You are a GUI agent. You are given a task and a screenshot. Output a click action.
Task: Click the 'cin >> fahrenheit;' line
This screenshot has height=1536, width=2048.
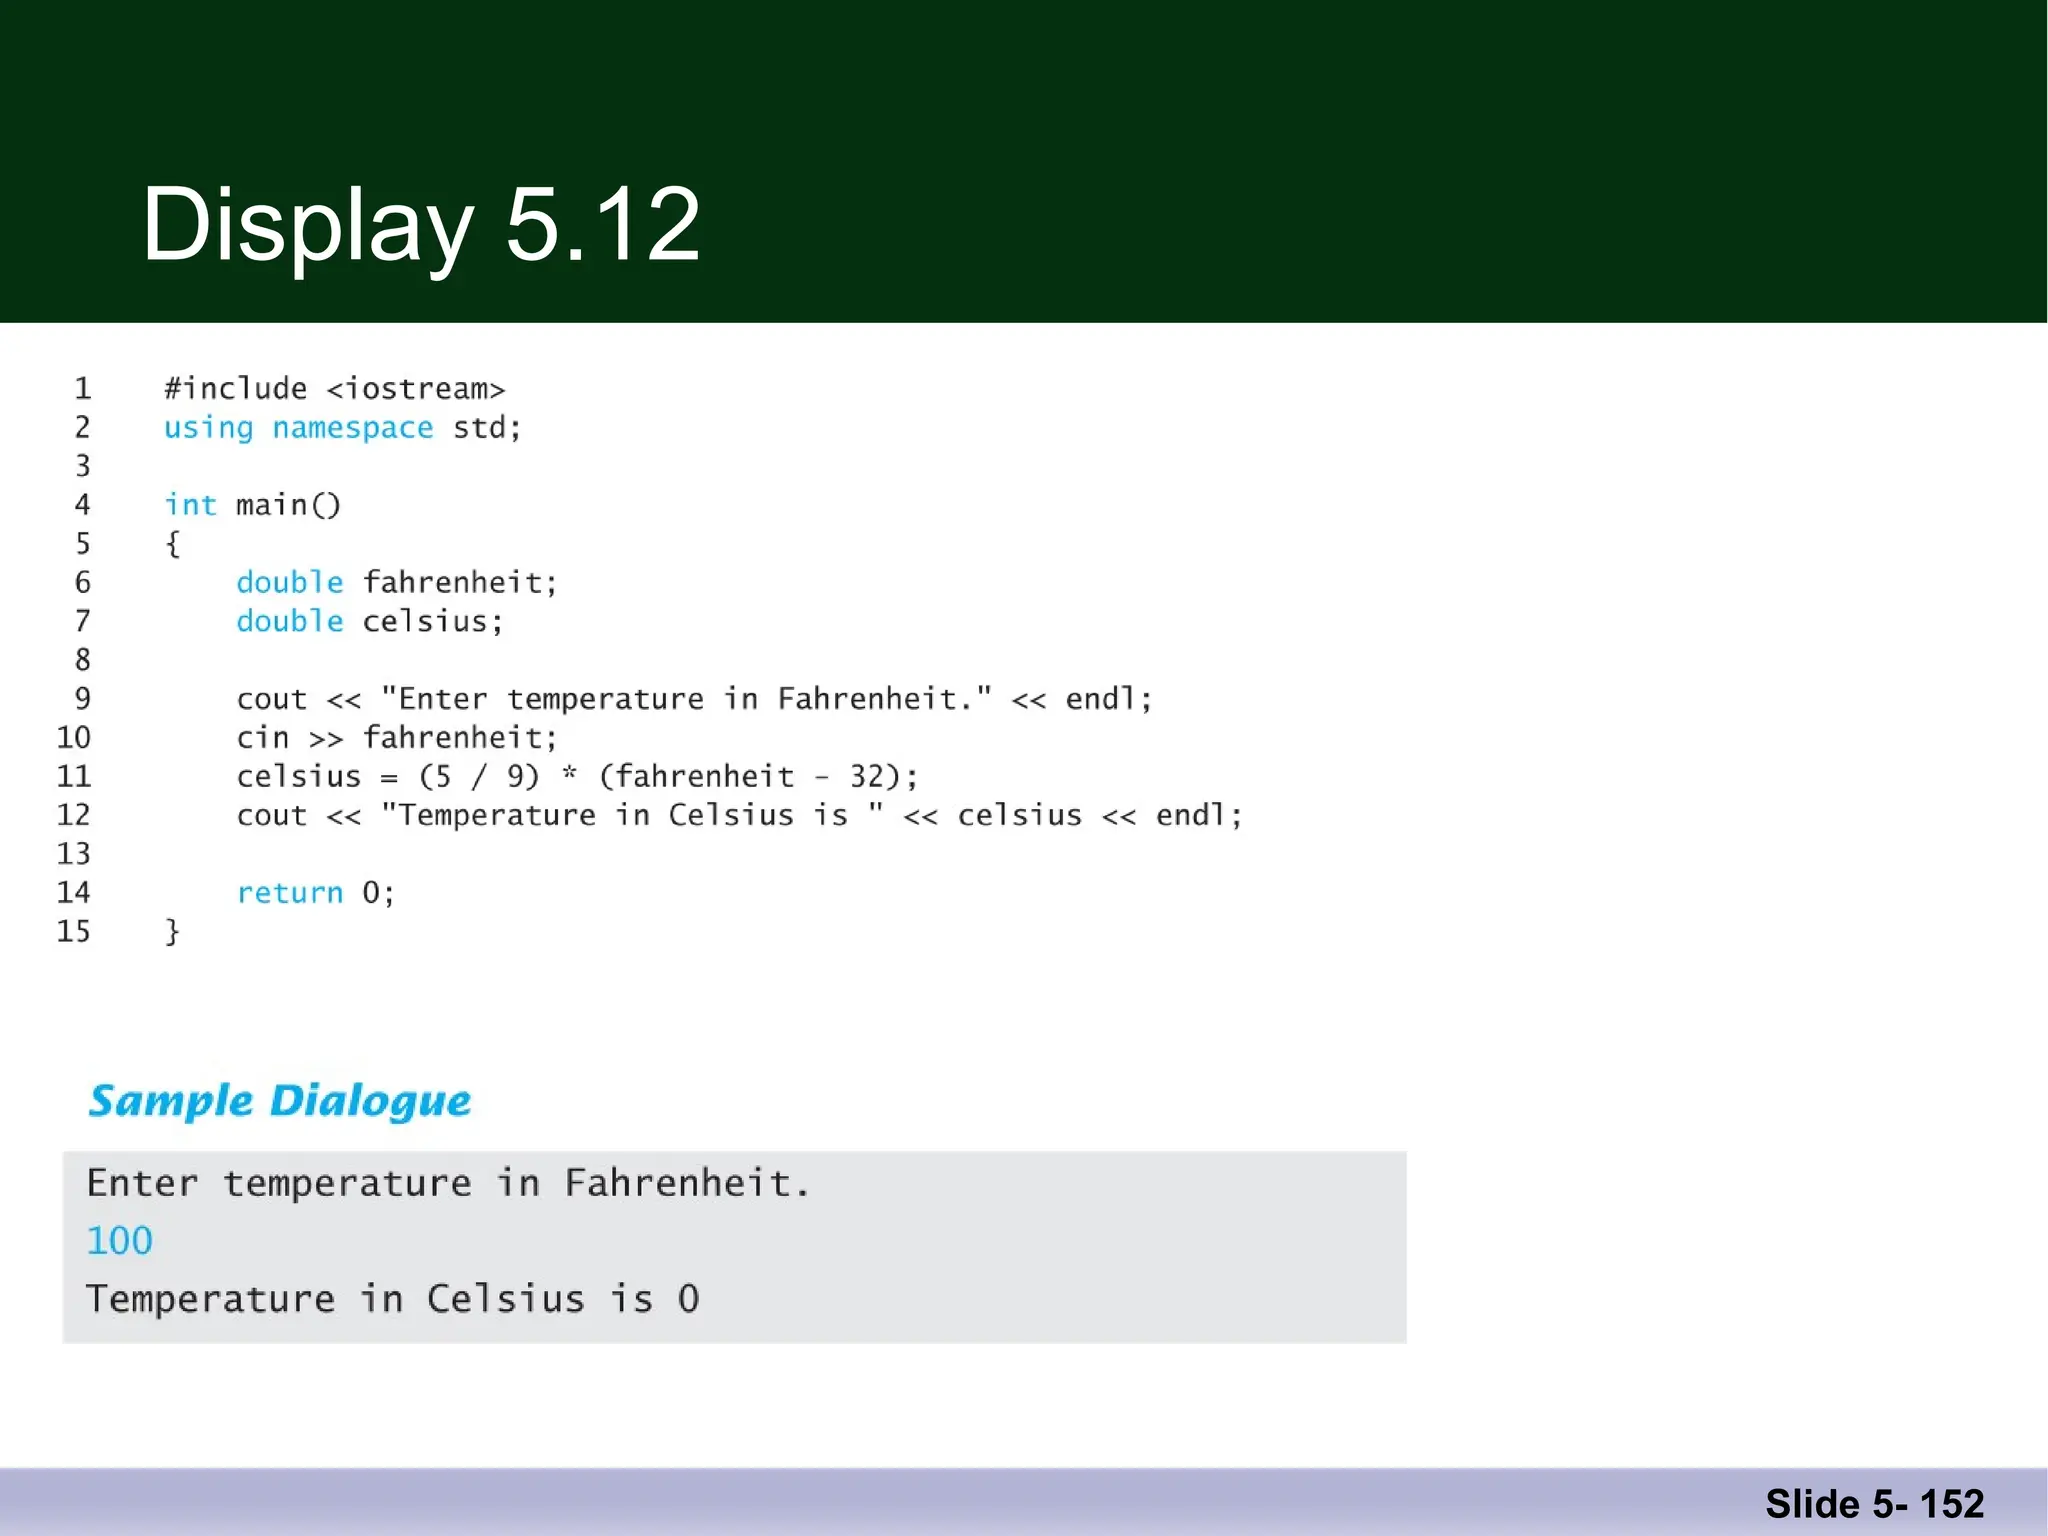point(397,738)
